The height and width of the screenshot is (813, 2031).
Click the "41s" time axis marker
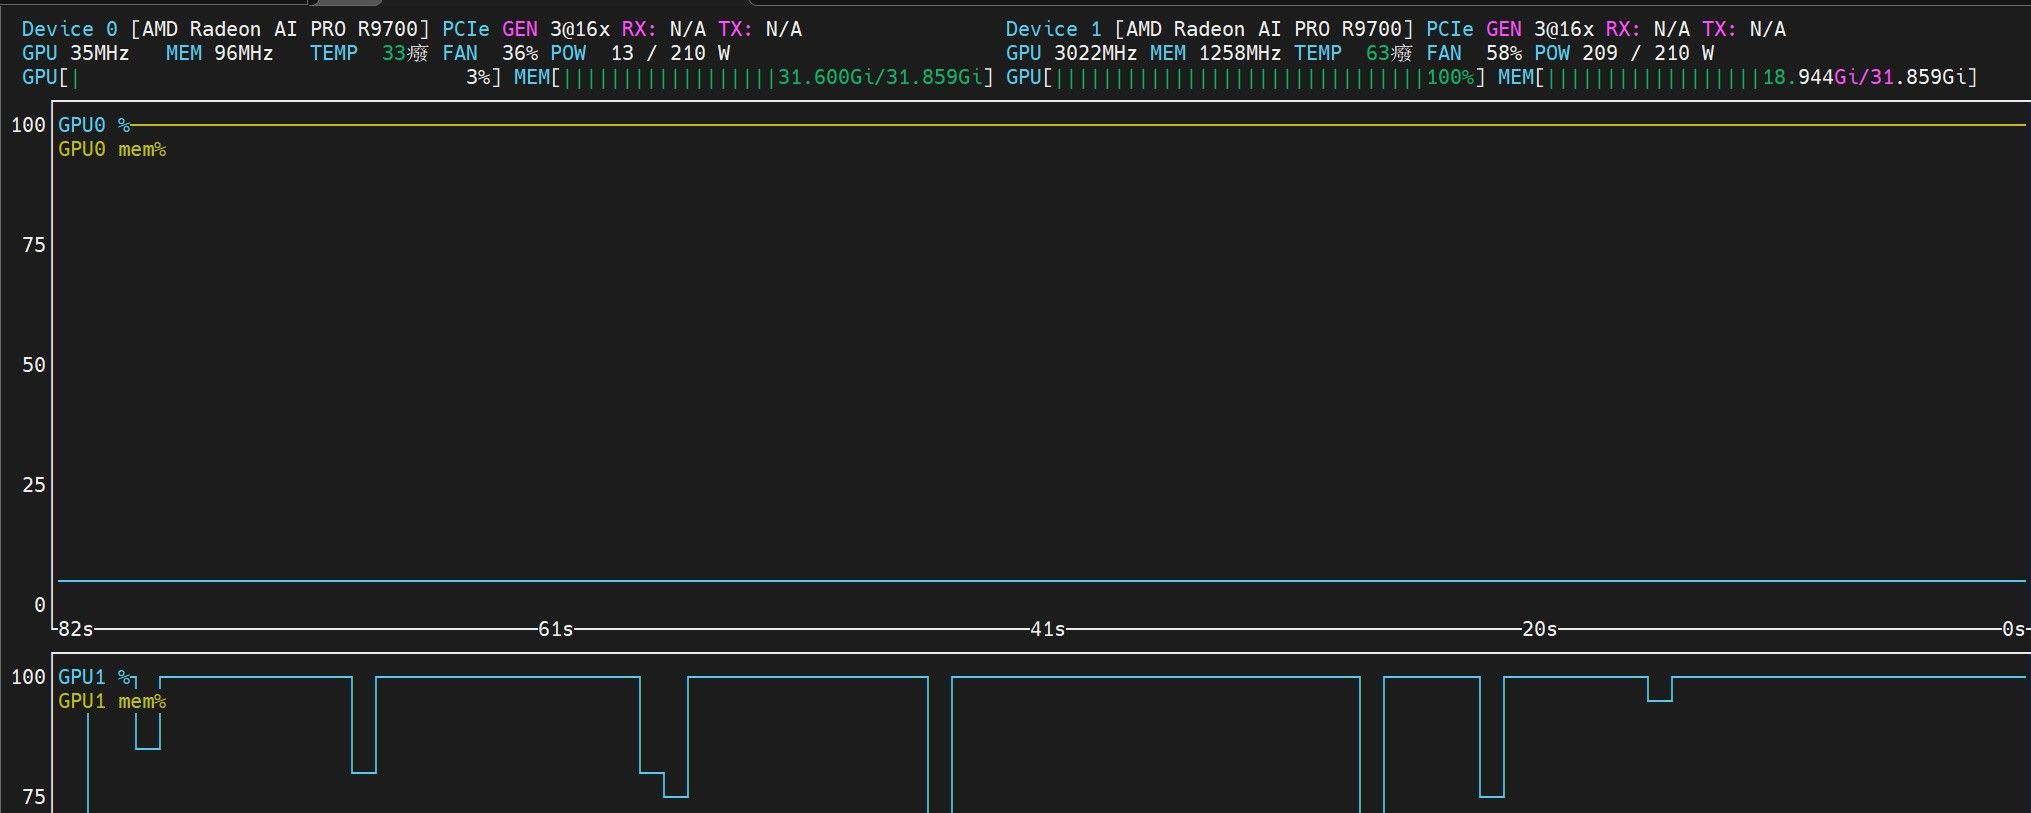click(x=1048, y=629)
